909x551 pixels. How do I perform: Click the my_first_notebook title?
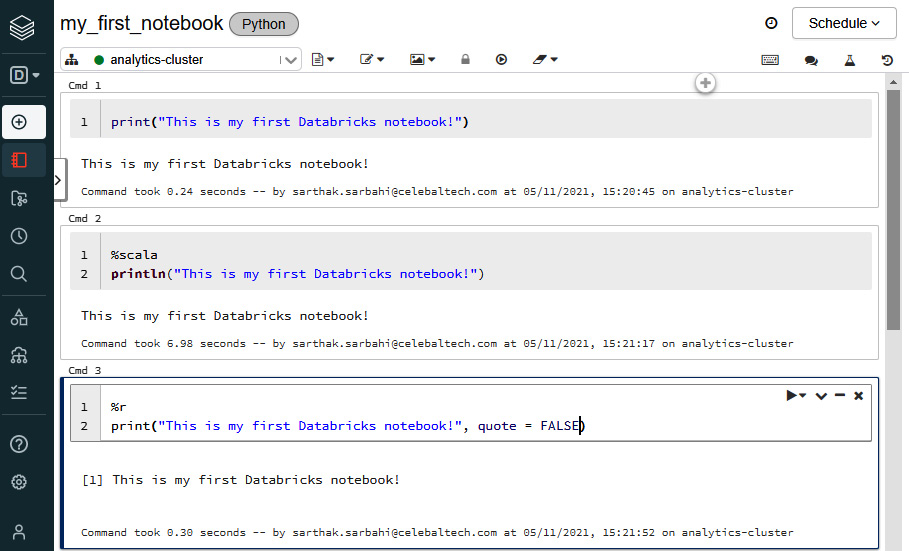(x=141, y=24)
